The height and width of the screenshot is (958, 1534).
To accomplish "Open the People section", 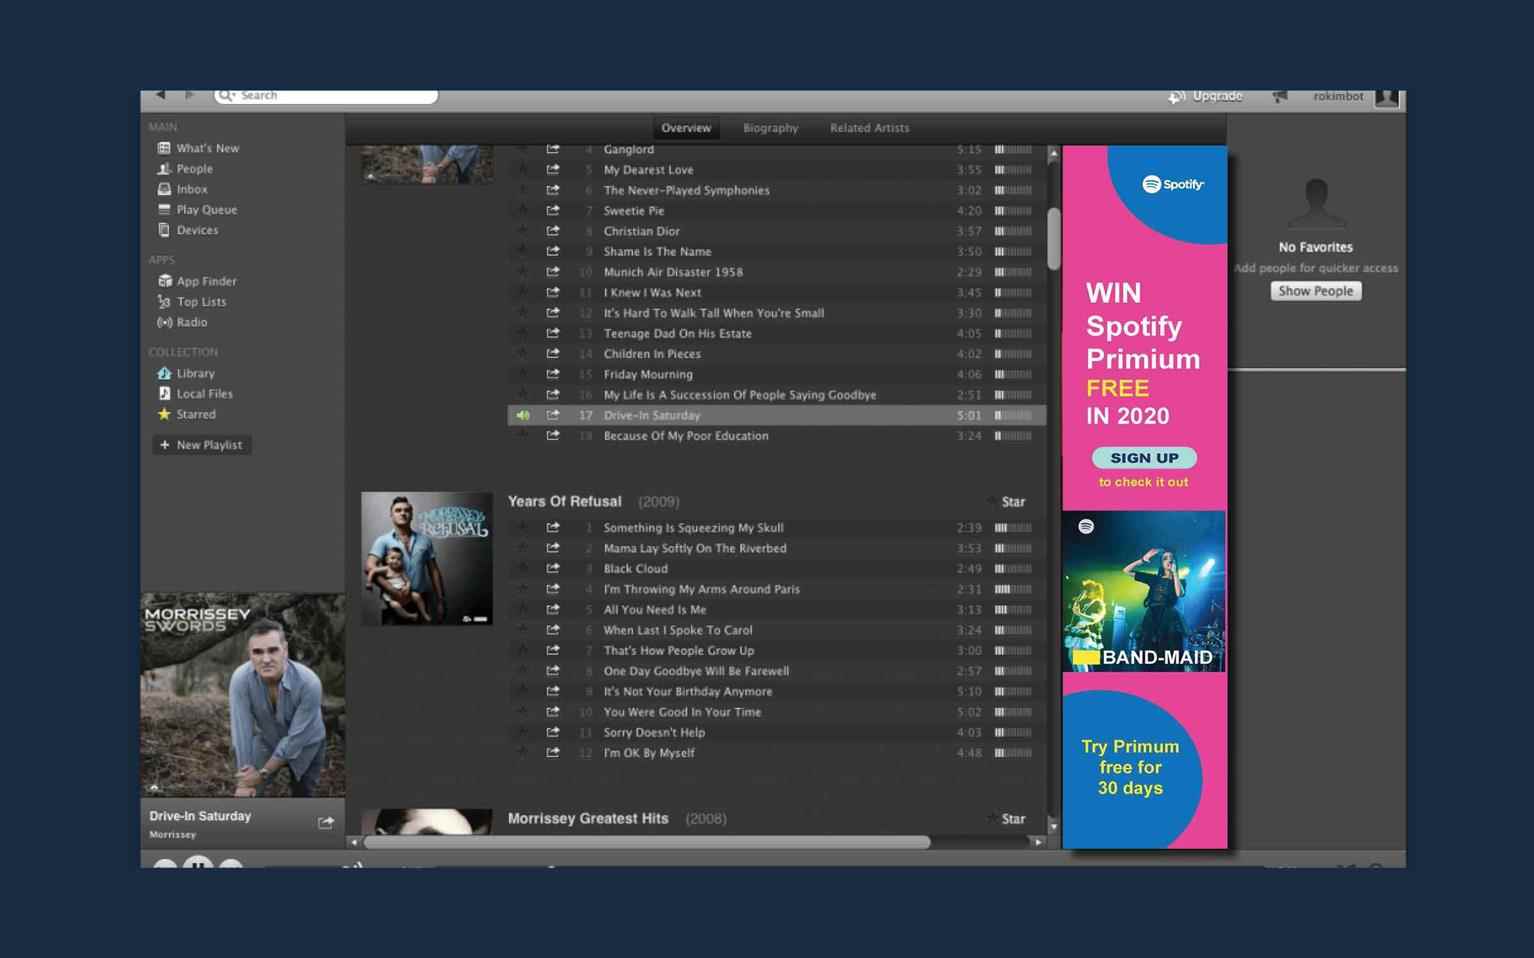I will 185,169.
